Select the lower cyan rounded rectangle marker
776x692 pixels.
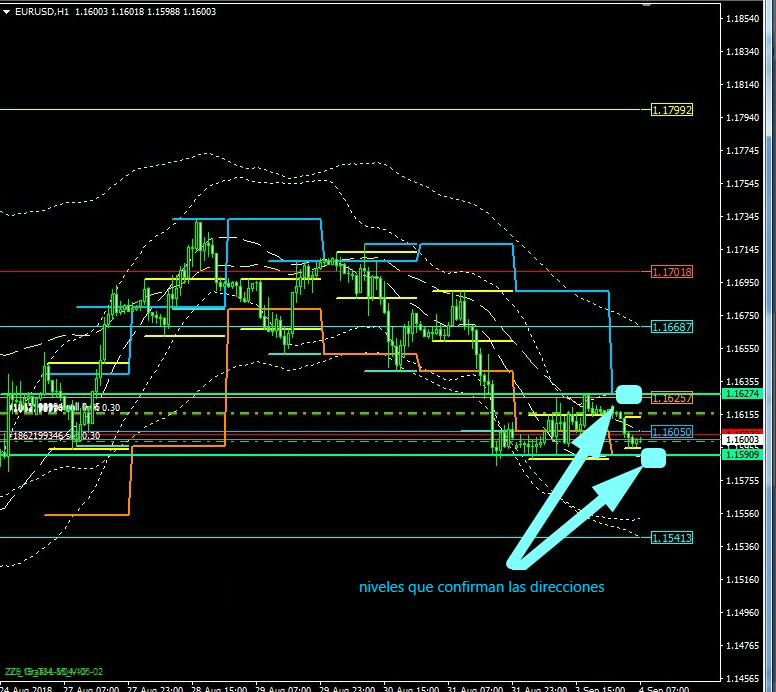[653, 458]
